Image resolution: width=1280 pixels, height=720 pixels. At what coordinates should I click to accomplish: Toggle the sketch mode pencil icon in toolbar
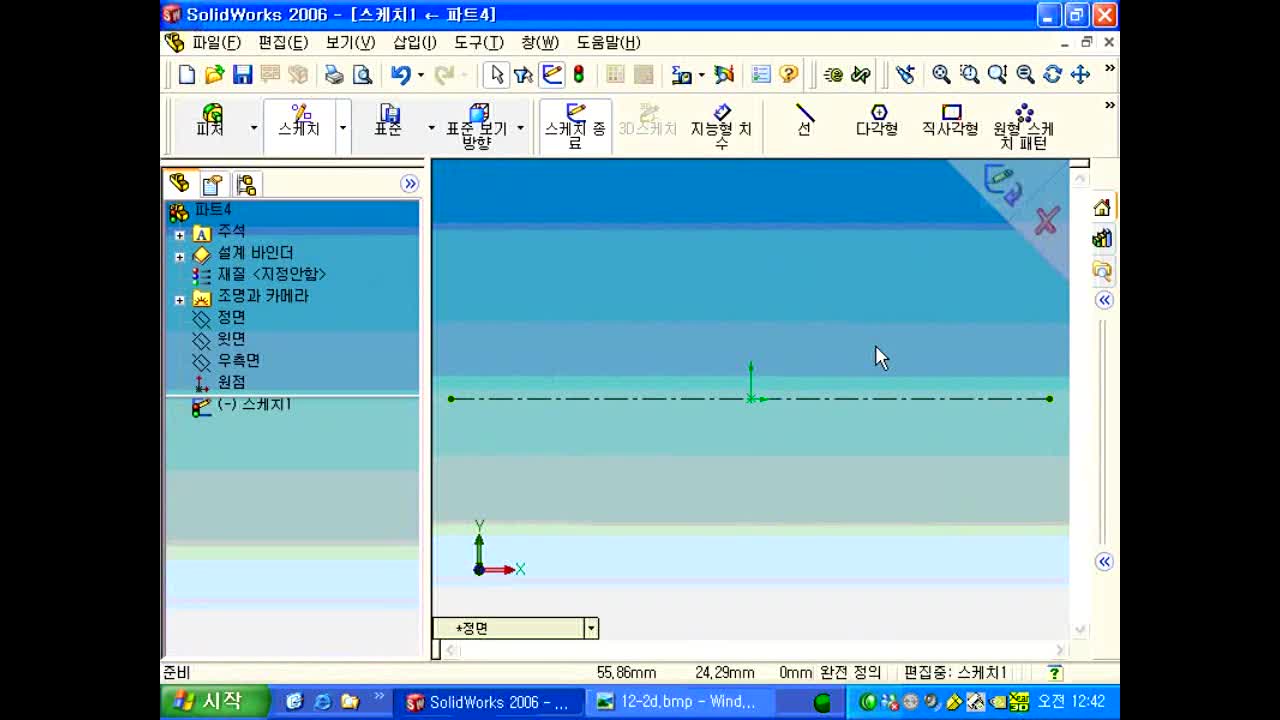pyautogui.click(x=552, y=75)
